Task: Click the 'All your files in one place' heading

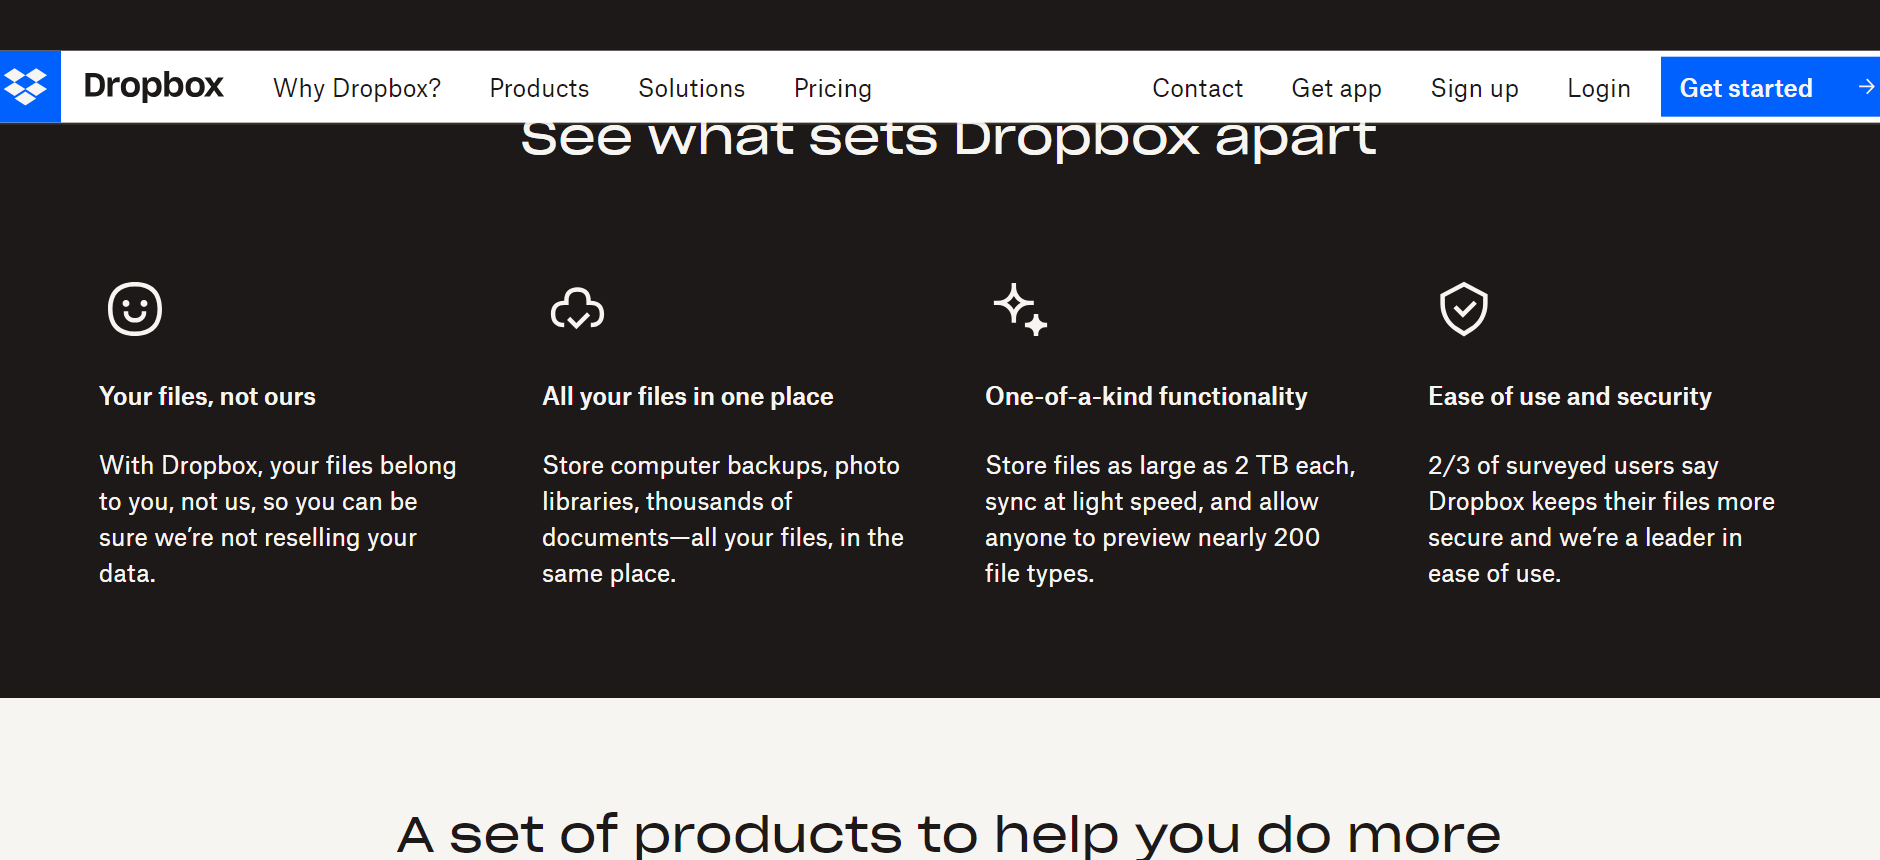Action: (x=687, y=397)
